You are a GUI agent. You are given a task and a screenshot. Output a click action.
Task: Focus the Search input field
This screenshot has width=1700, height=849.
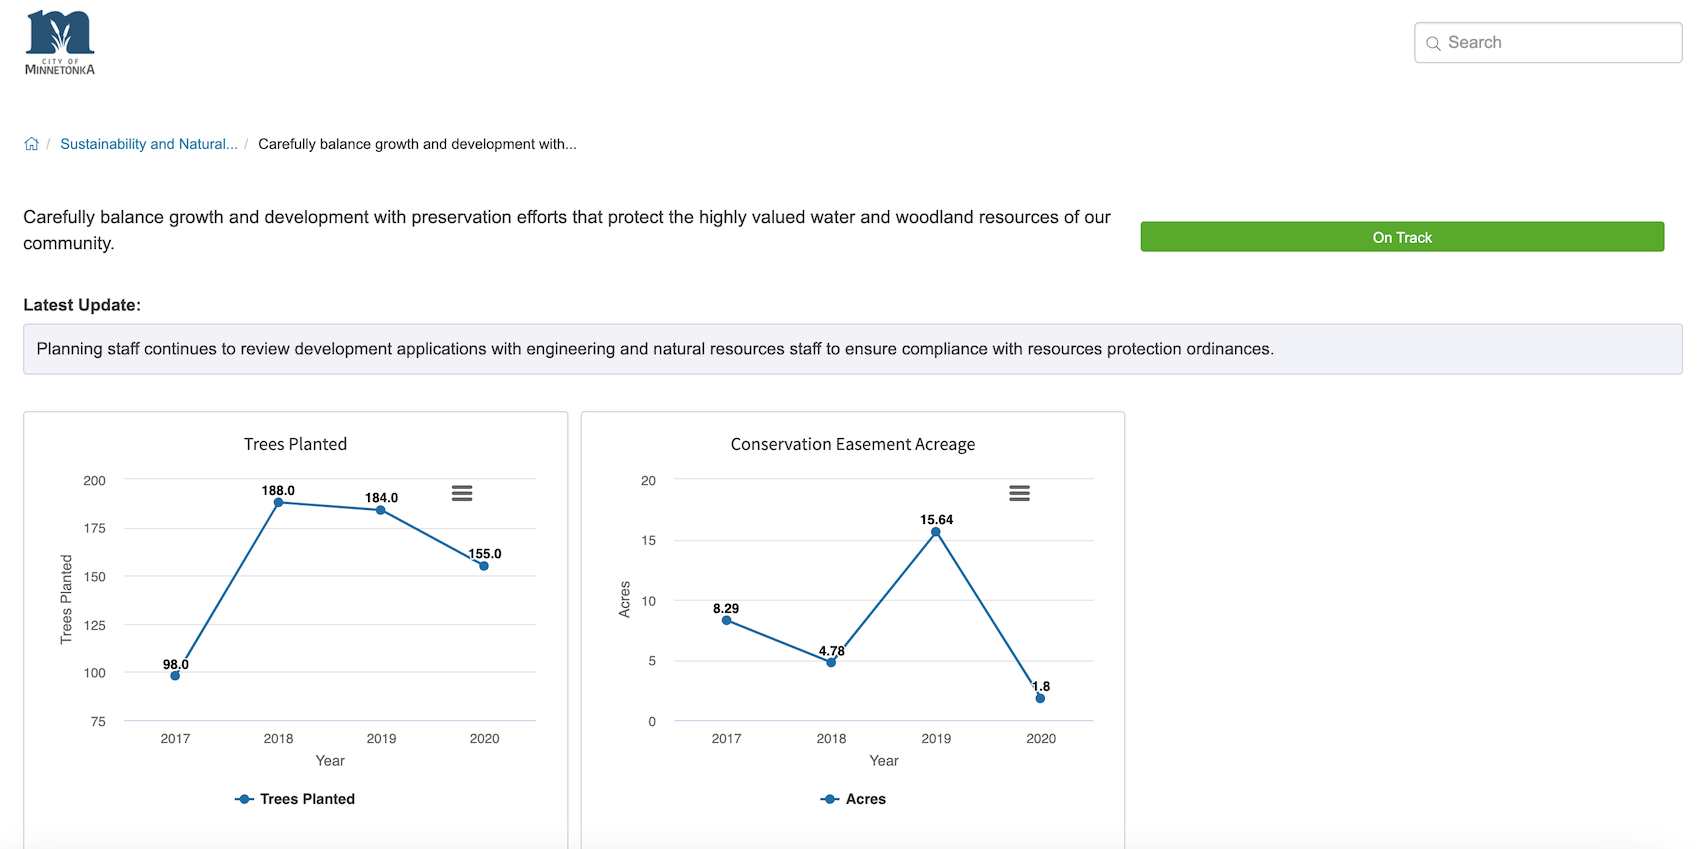[1548, 43]
